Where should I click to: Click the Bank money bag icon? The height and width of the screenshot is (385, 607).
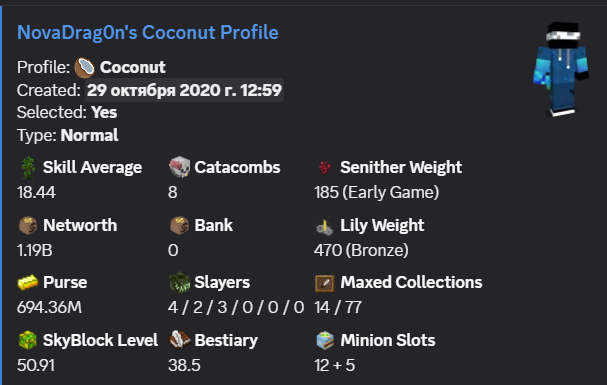pos(179,225)
